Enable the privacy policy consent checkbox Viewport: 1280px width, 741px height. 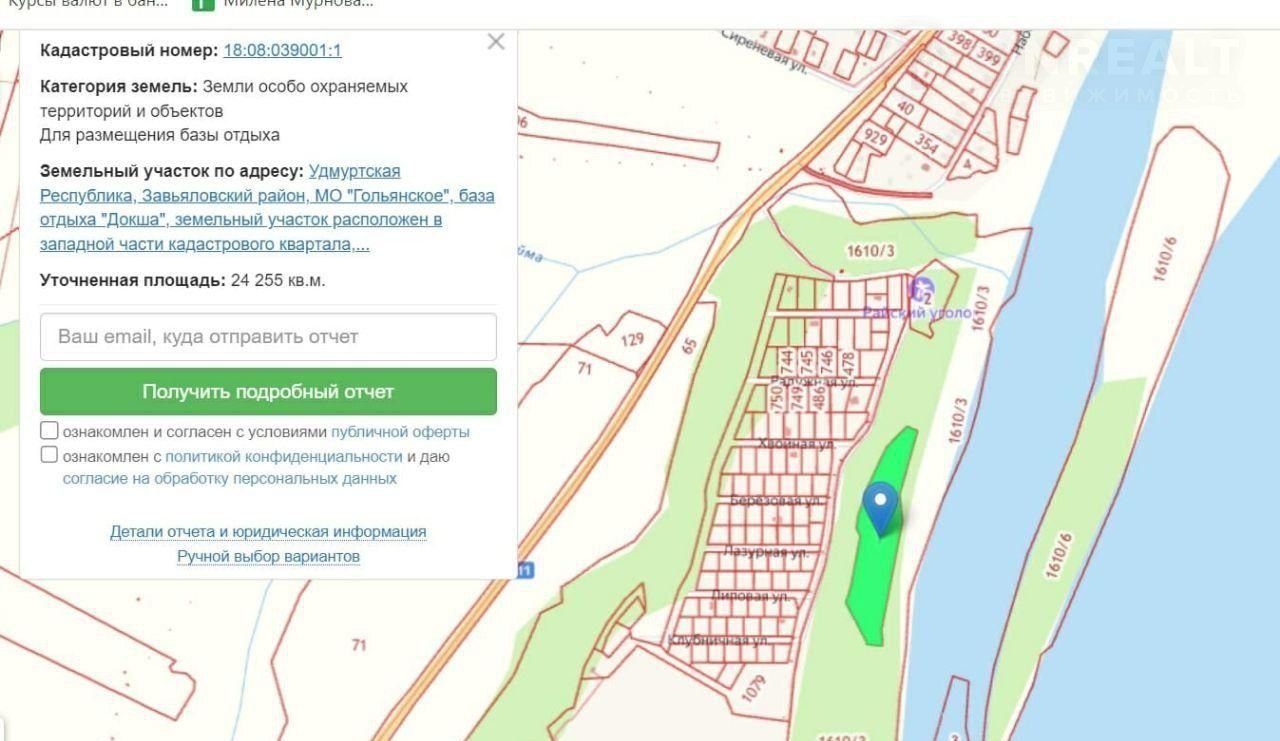coord(49,455)
